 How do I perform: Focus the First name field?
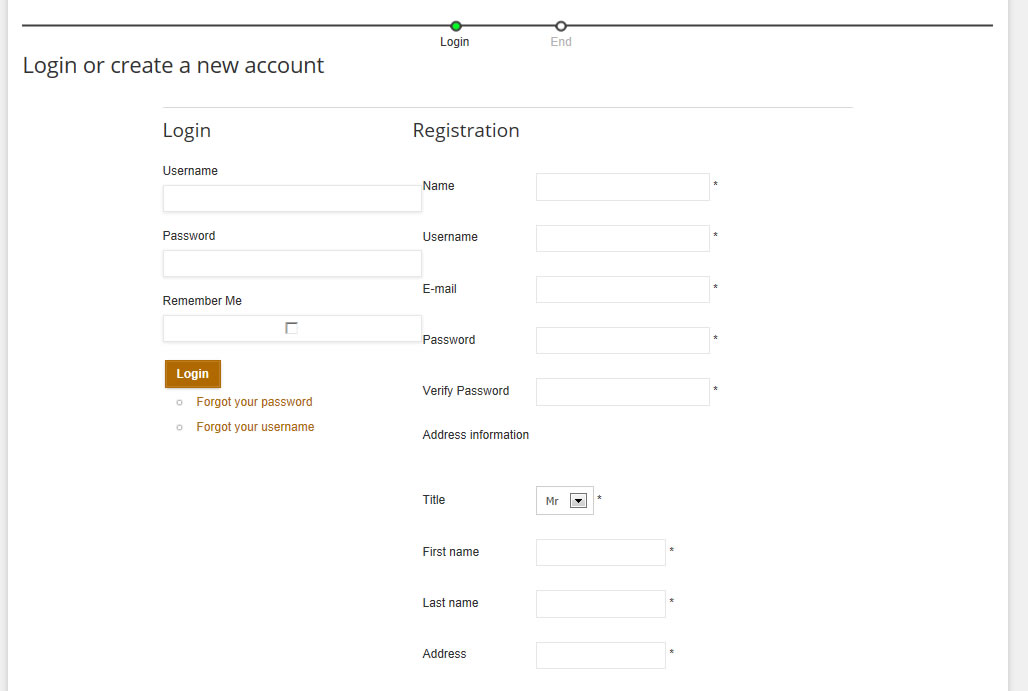click(x=600, y=552)
